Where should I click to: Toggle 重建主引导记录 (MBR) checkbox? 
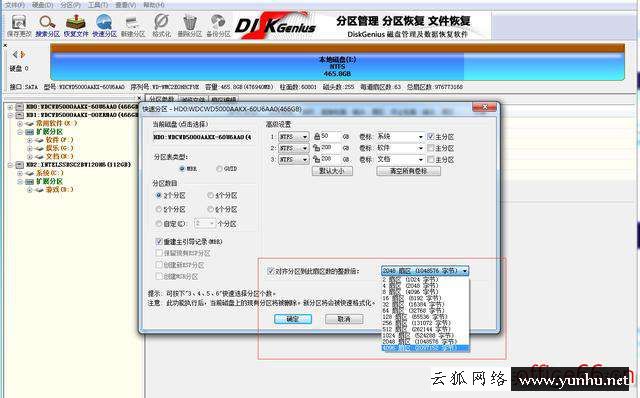[159, 242]
